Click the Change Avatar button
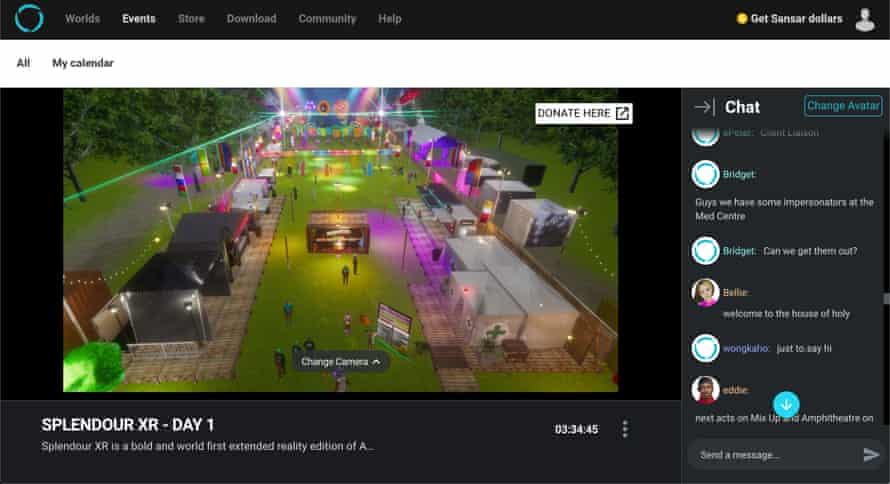This screenshot has width=890, height=484. click(843, 106)
